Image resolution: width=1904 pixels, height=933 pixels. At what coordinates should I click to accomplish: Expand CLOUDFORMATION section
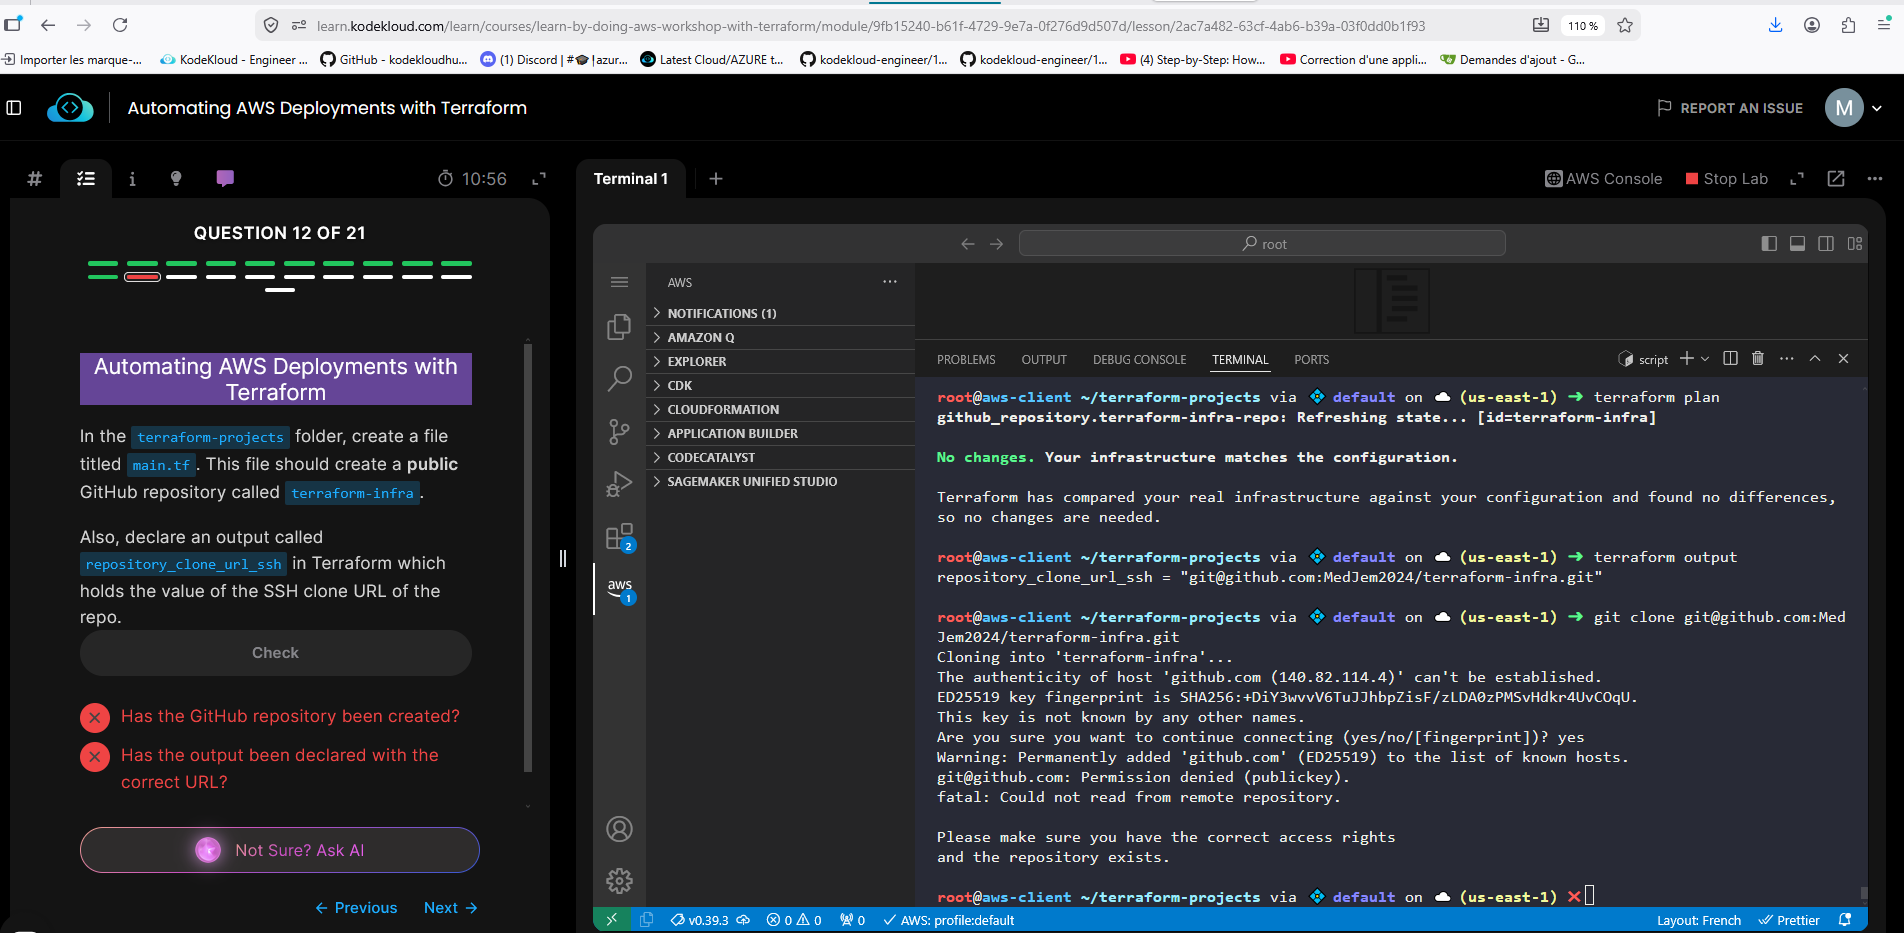pos(781,409)
